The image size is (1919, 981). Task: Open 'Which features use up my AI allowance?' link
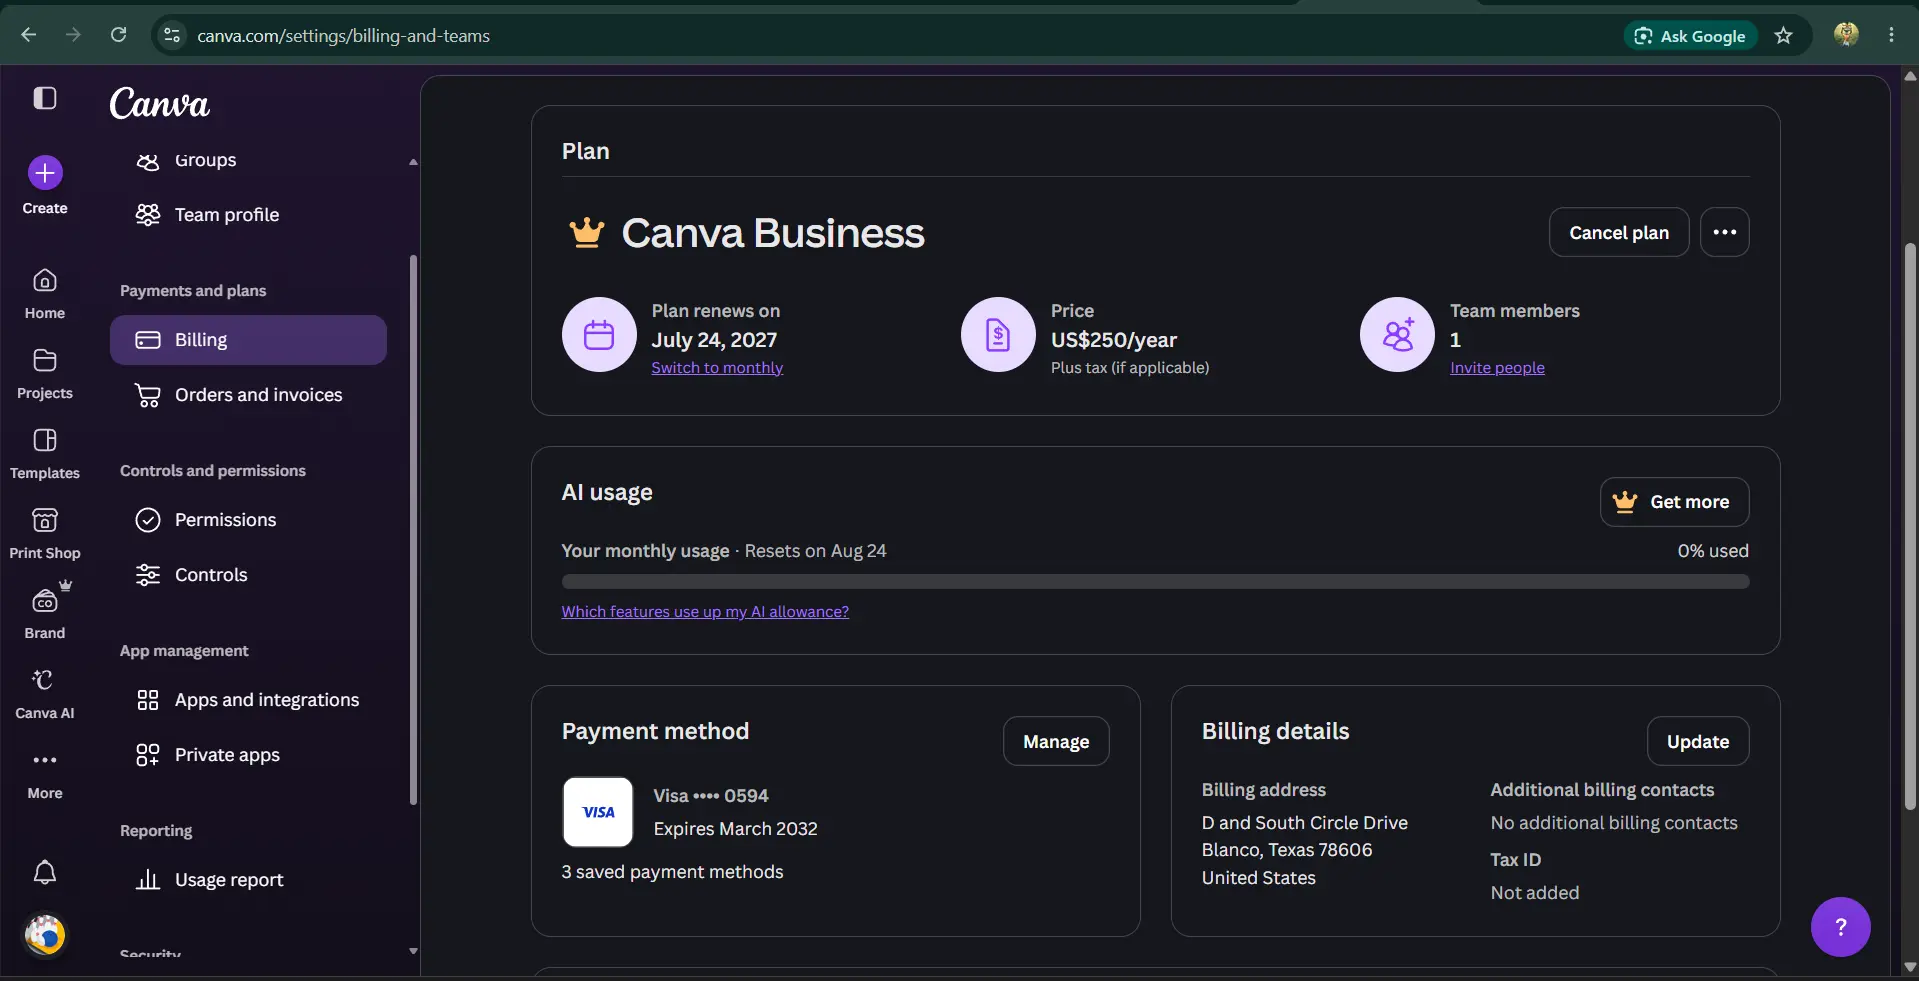pos(705,612)
